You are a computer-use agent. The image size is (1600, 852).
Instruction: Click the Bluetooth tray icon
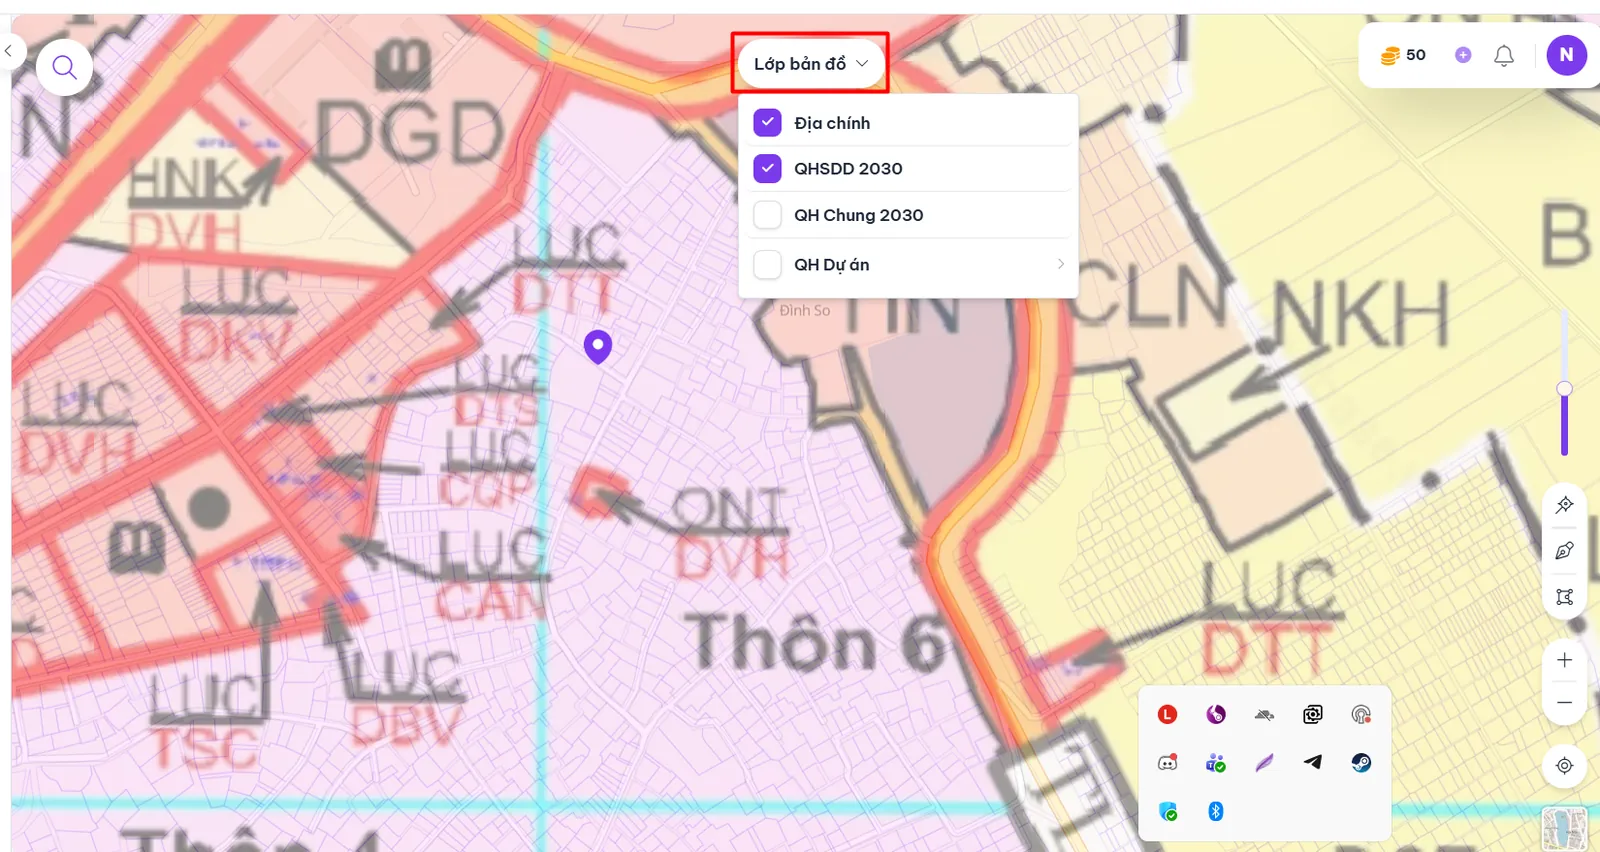pyautogui.click(x=1216, y=811)
